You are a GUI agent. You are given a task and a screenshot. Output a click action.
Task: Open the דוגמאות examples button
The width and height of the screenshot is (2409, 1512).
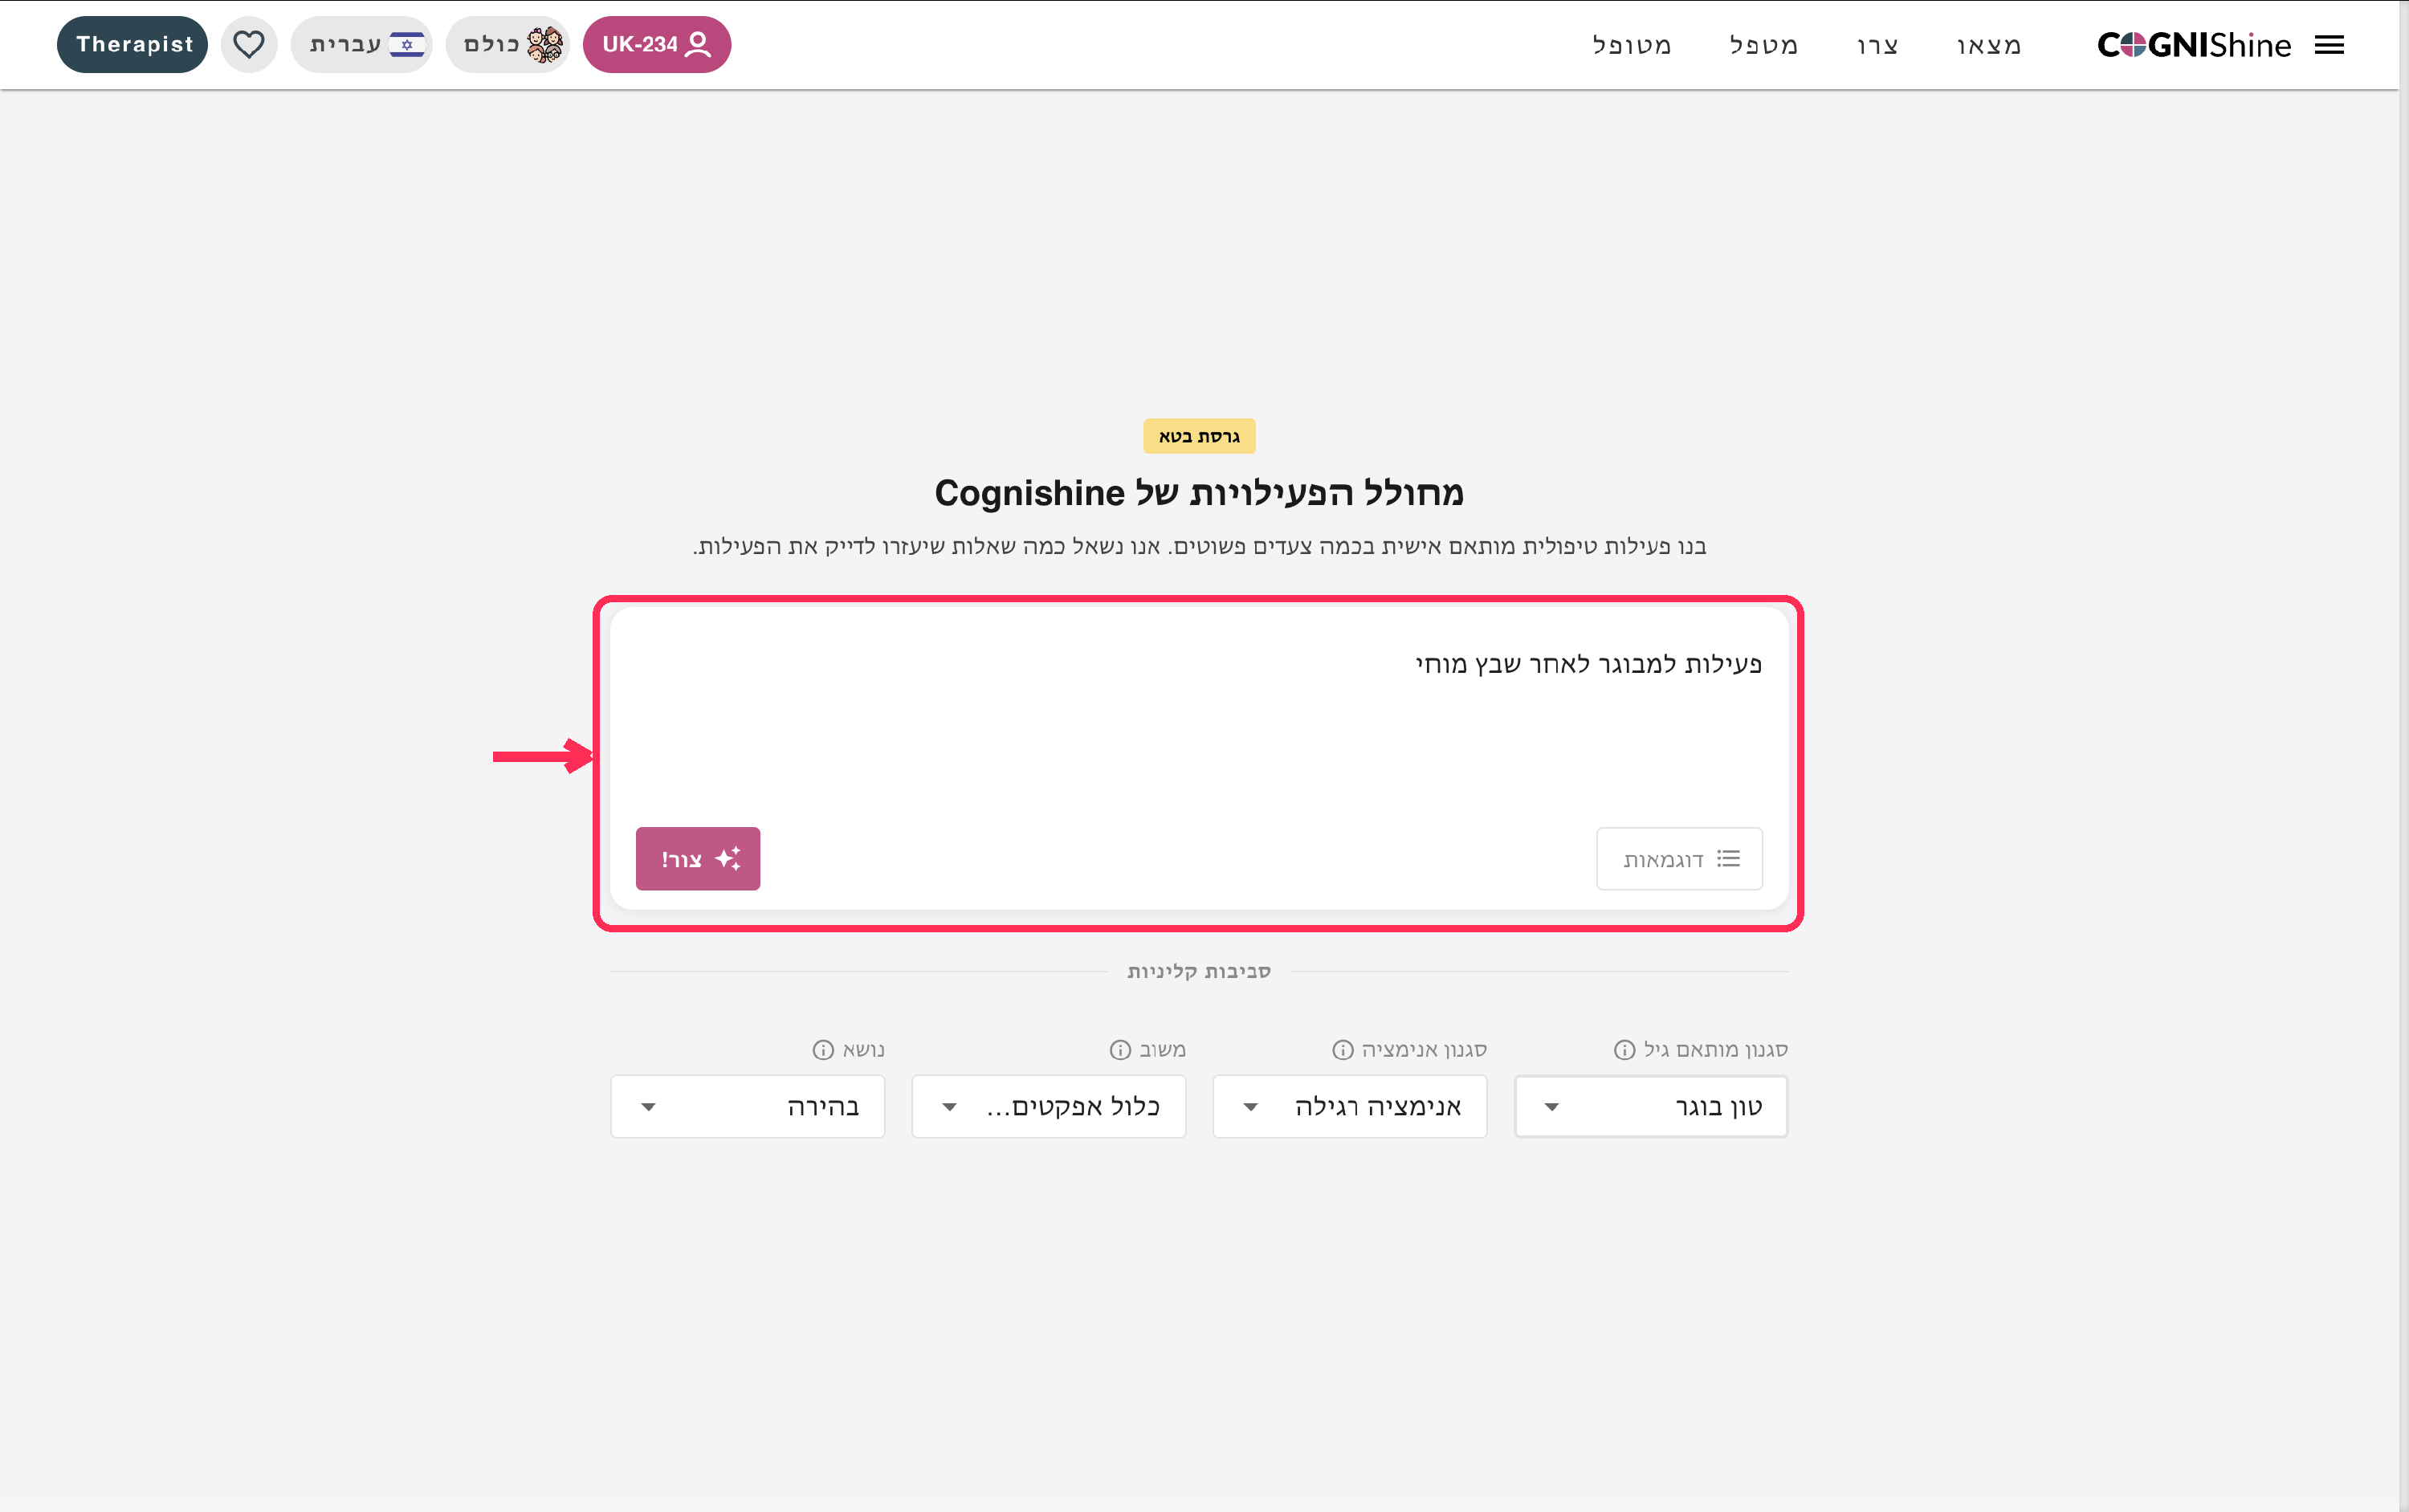click(1680, 859)
